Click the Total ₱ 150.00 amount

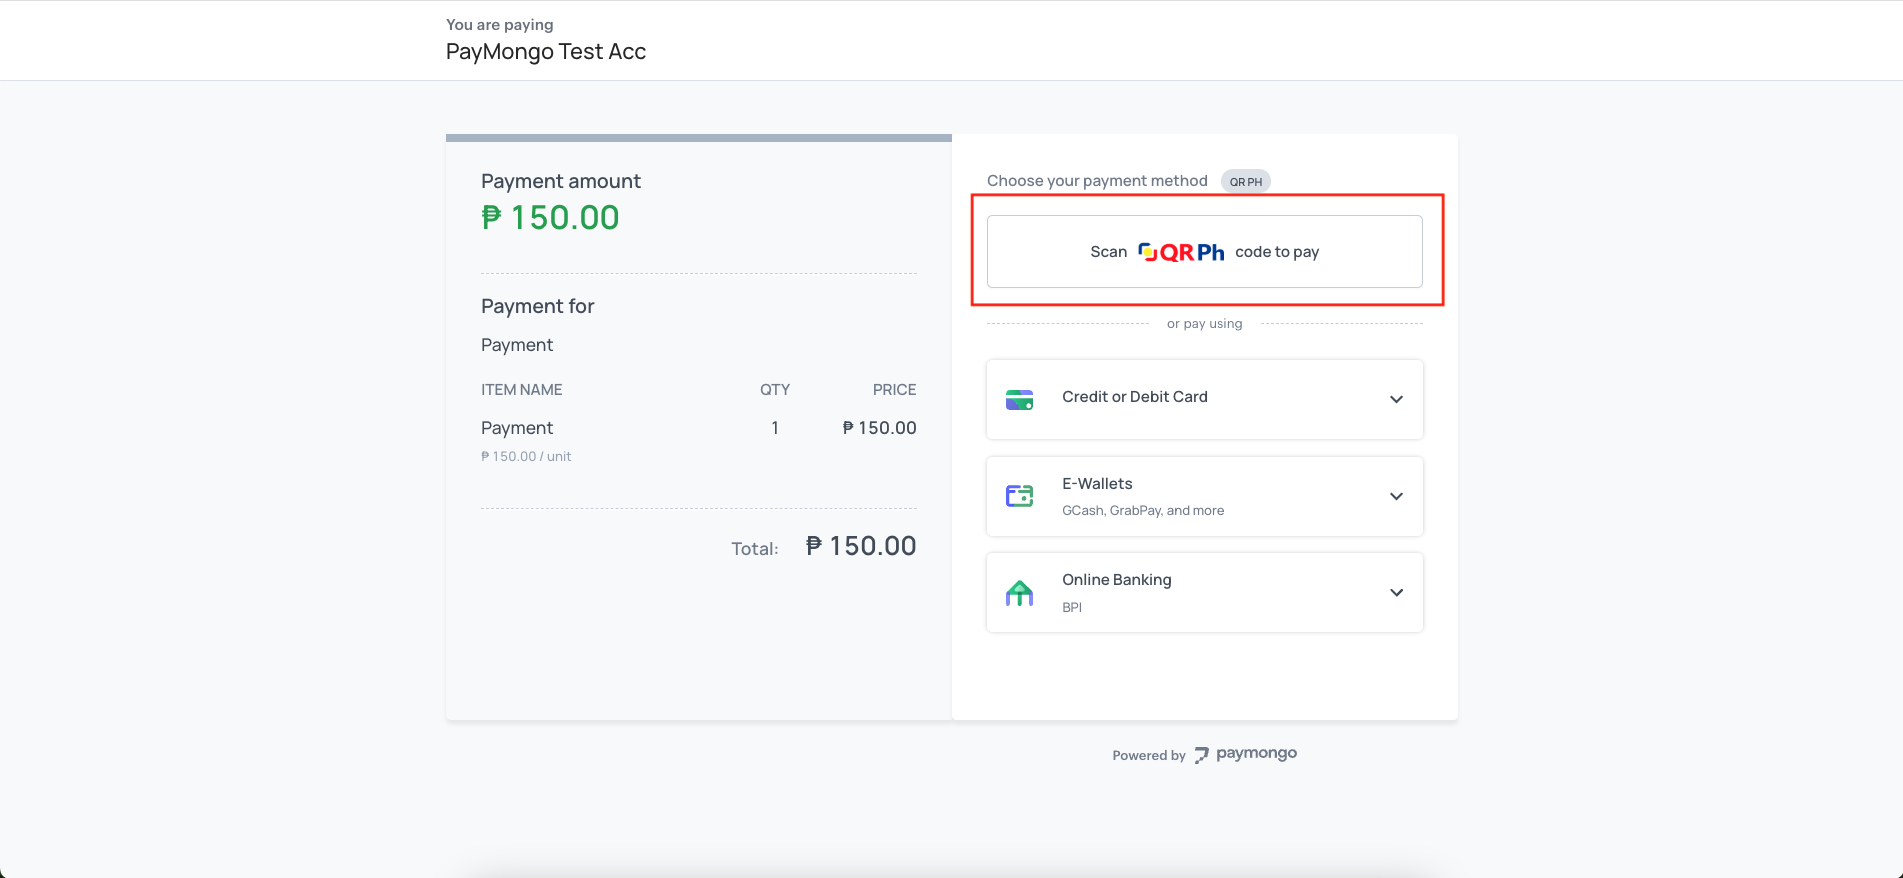point(860,546)
